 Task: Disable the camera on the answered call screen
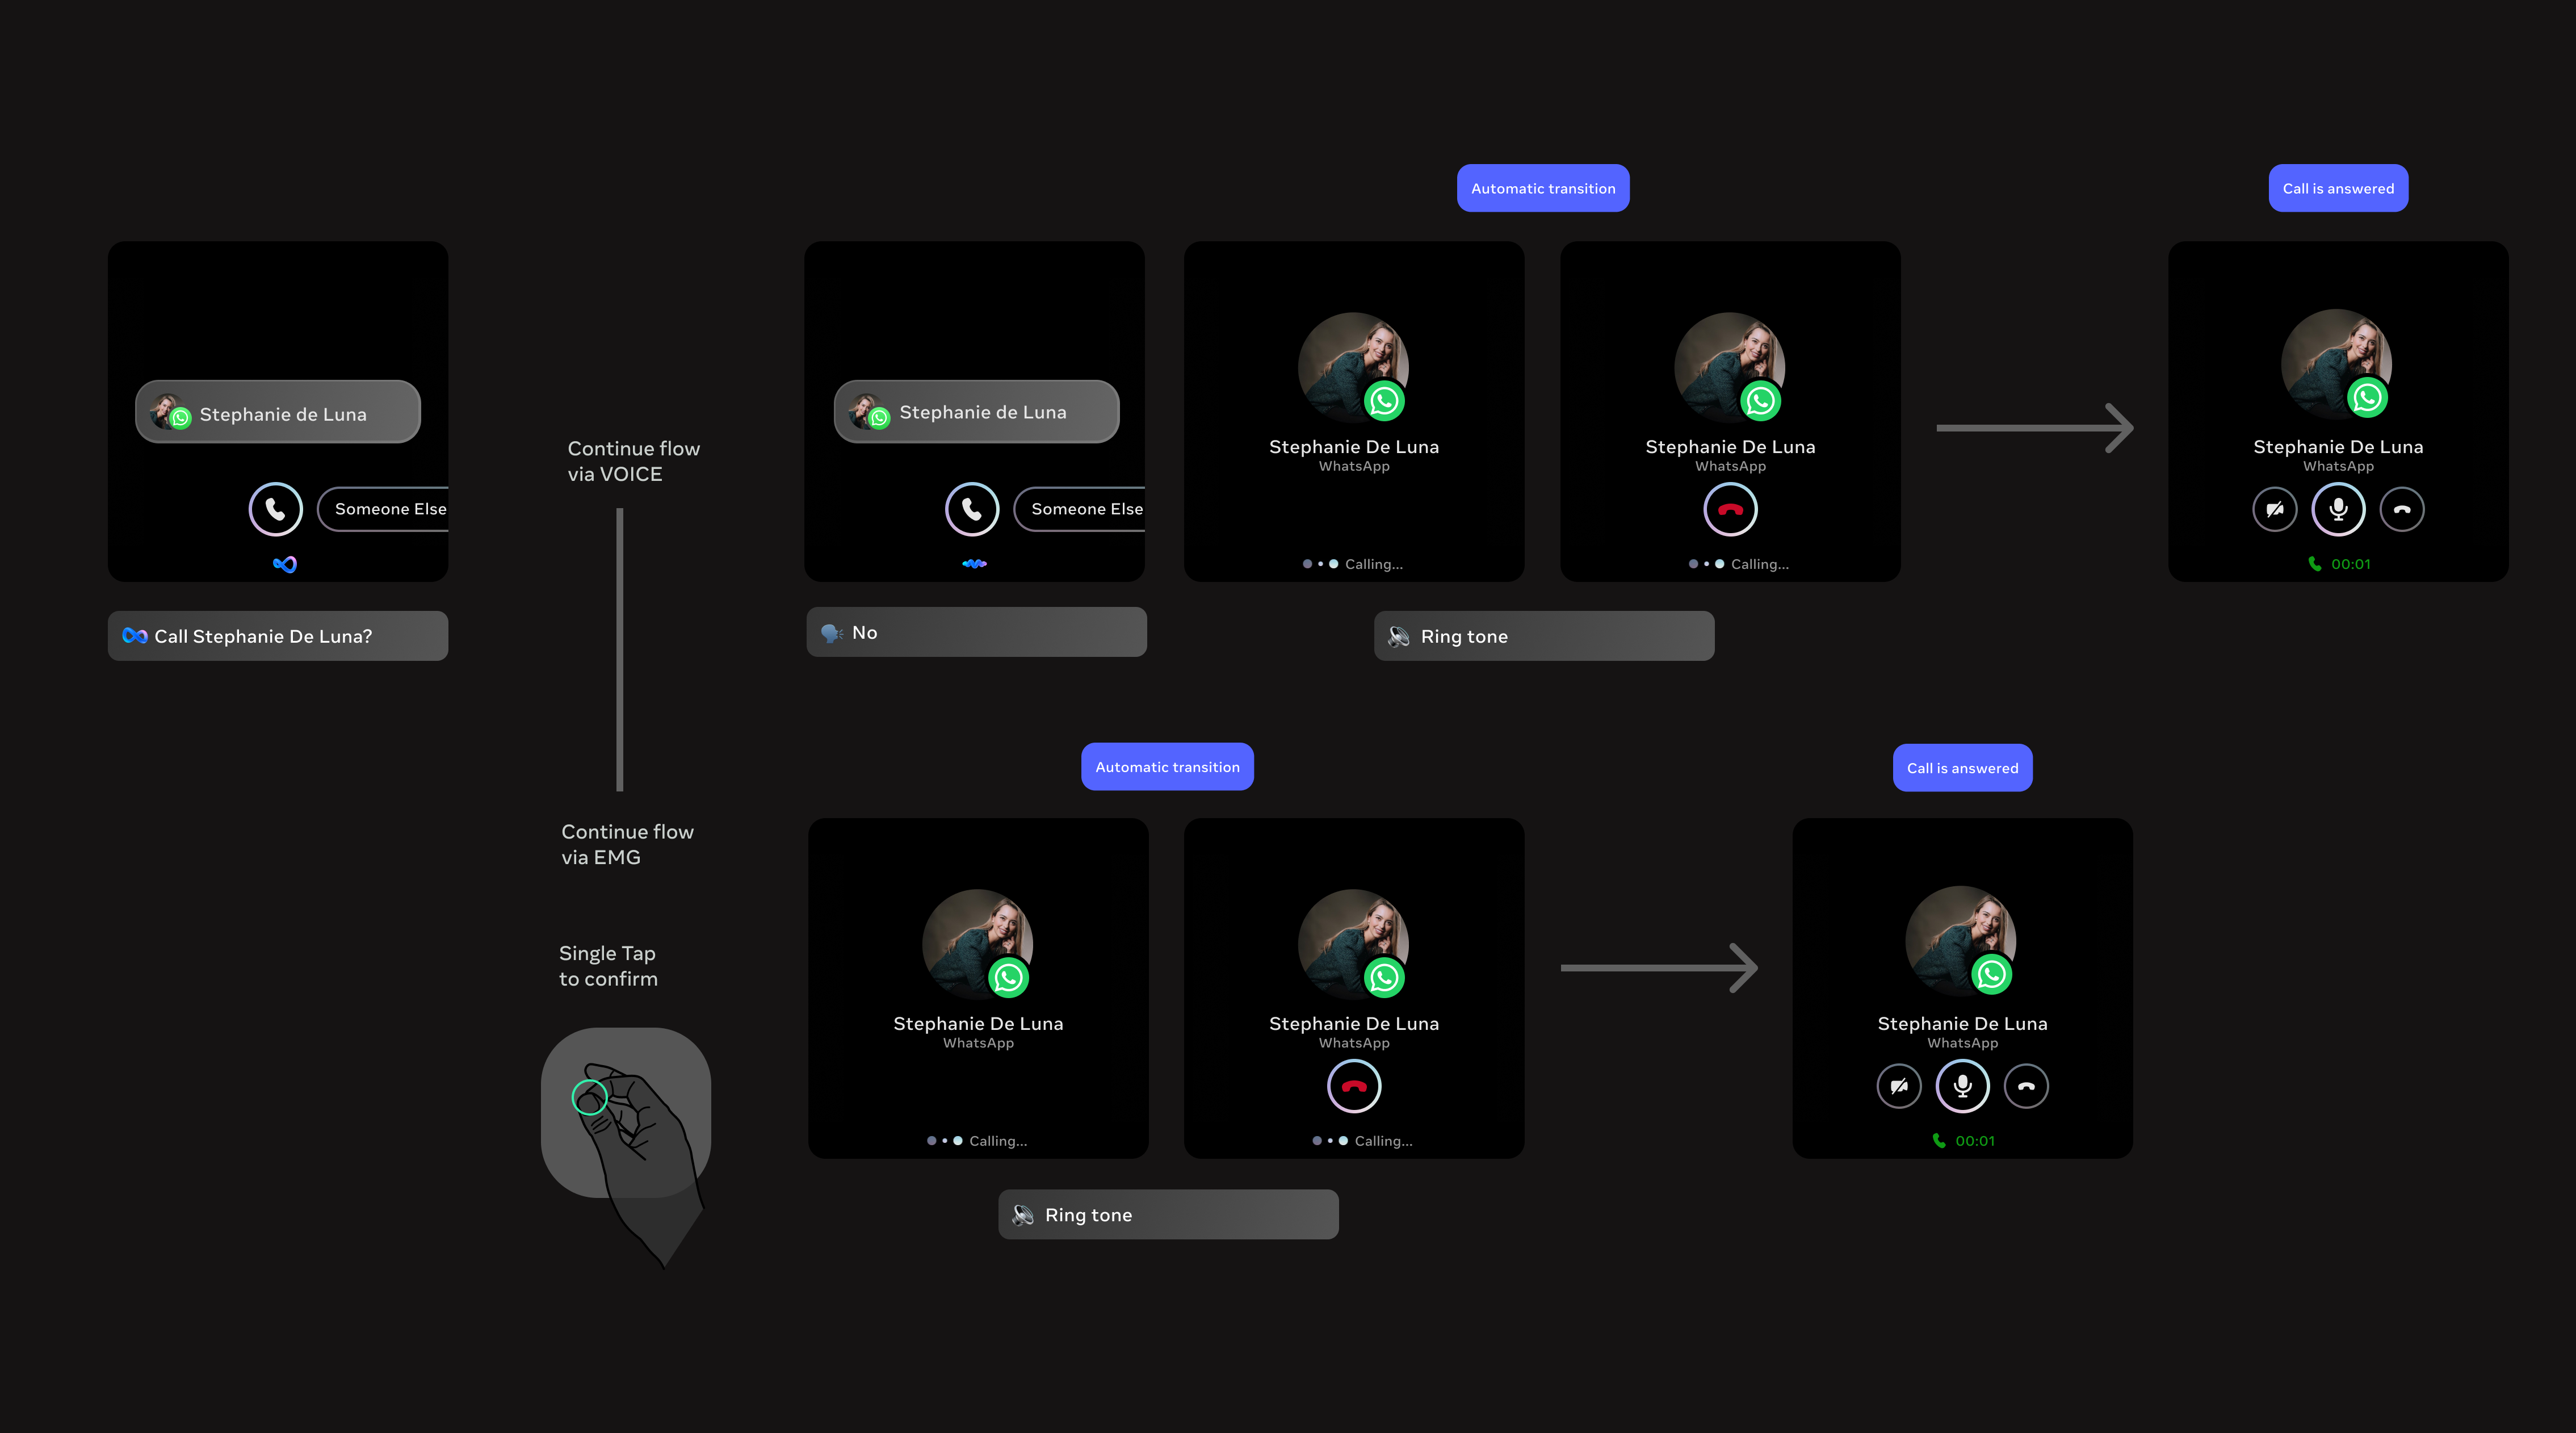pos(2274,509)
